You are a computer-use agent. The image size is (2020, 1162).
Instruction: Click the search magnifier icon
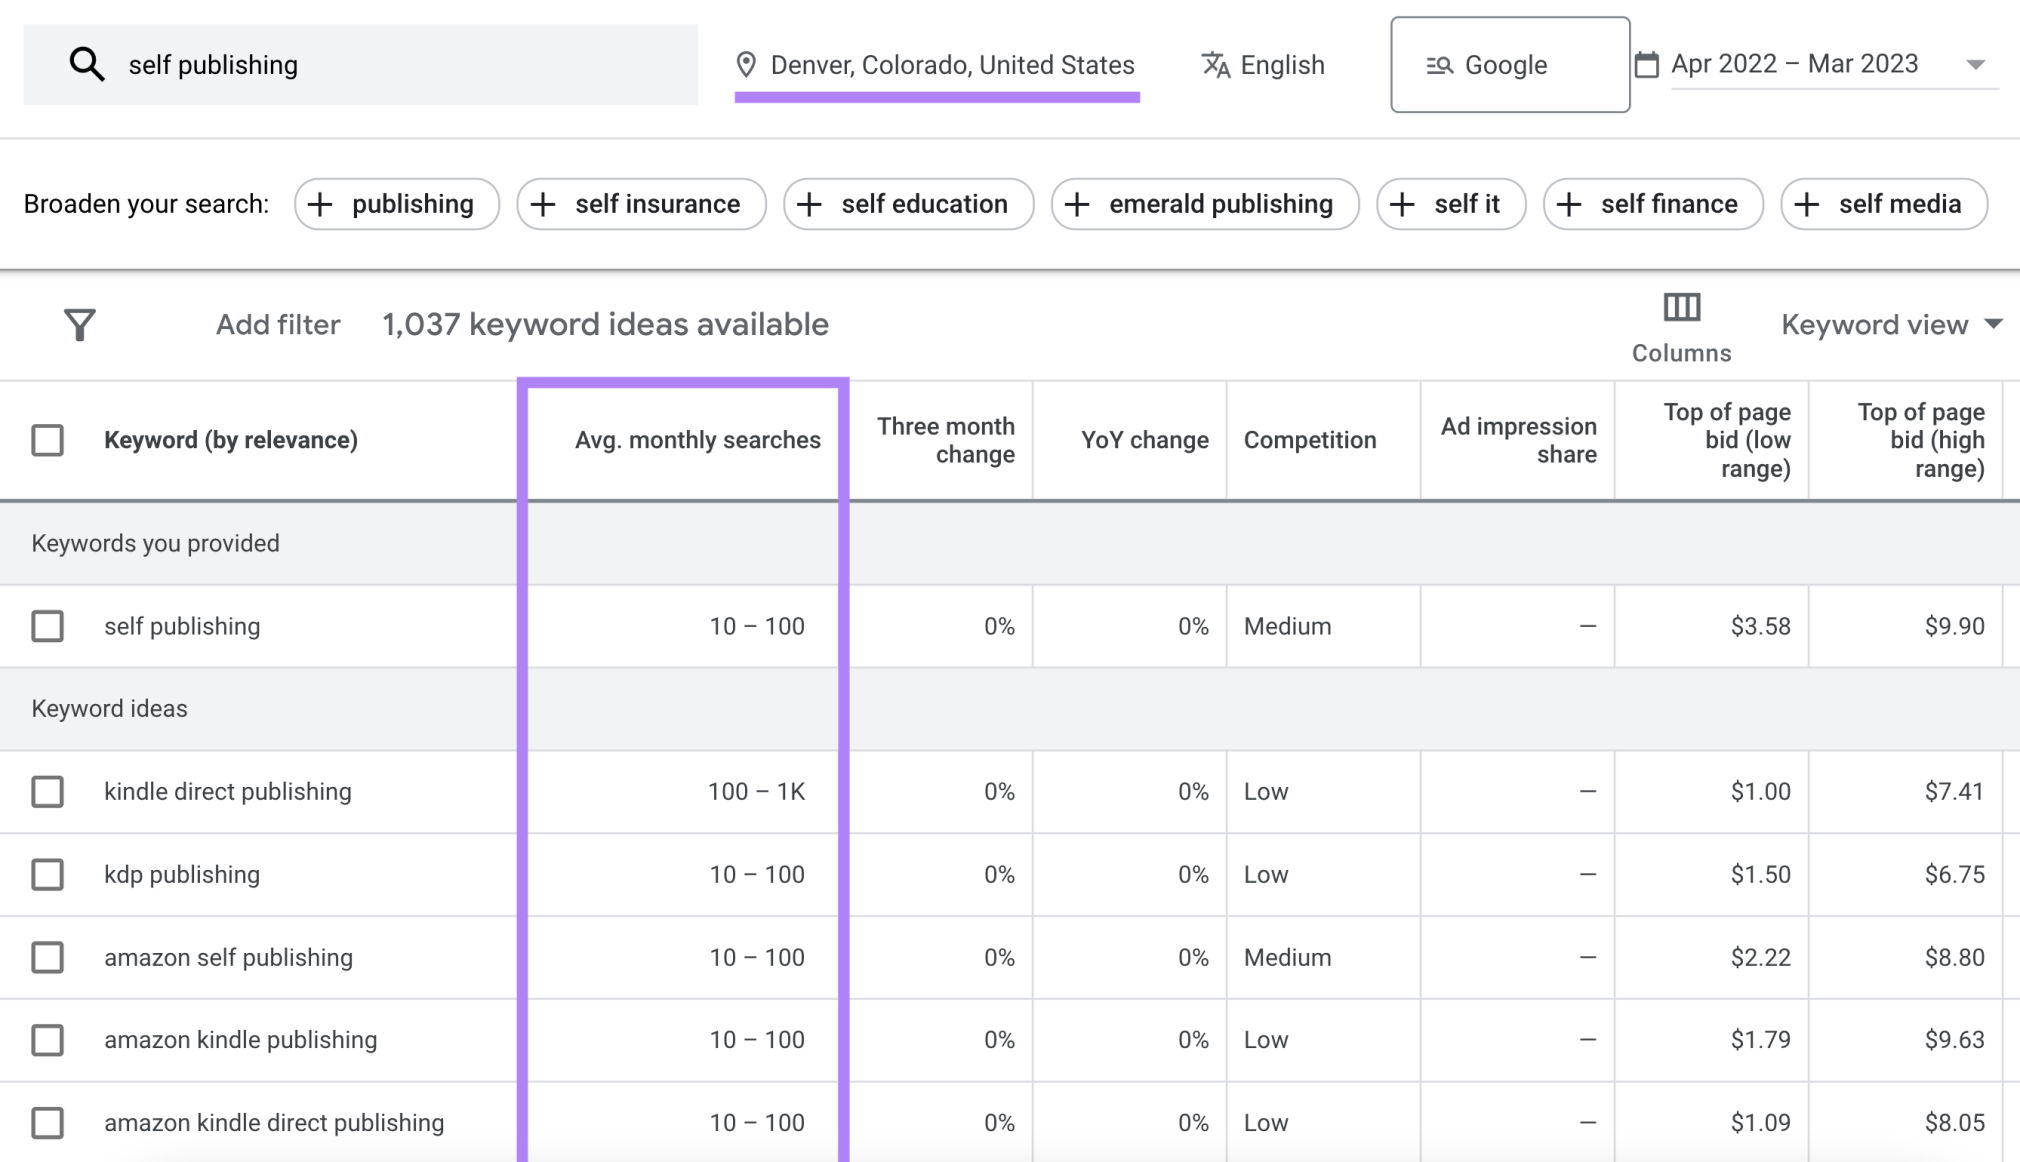86,62
